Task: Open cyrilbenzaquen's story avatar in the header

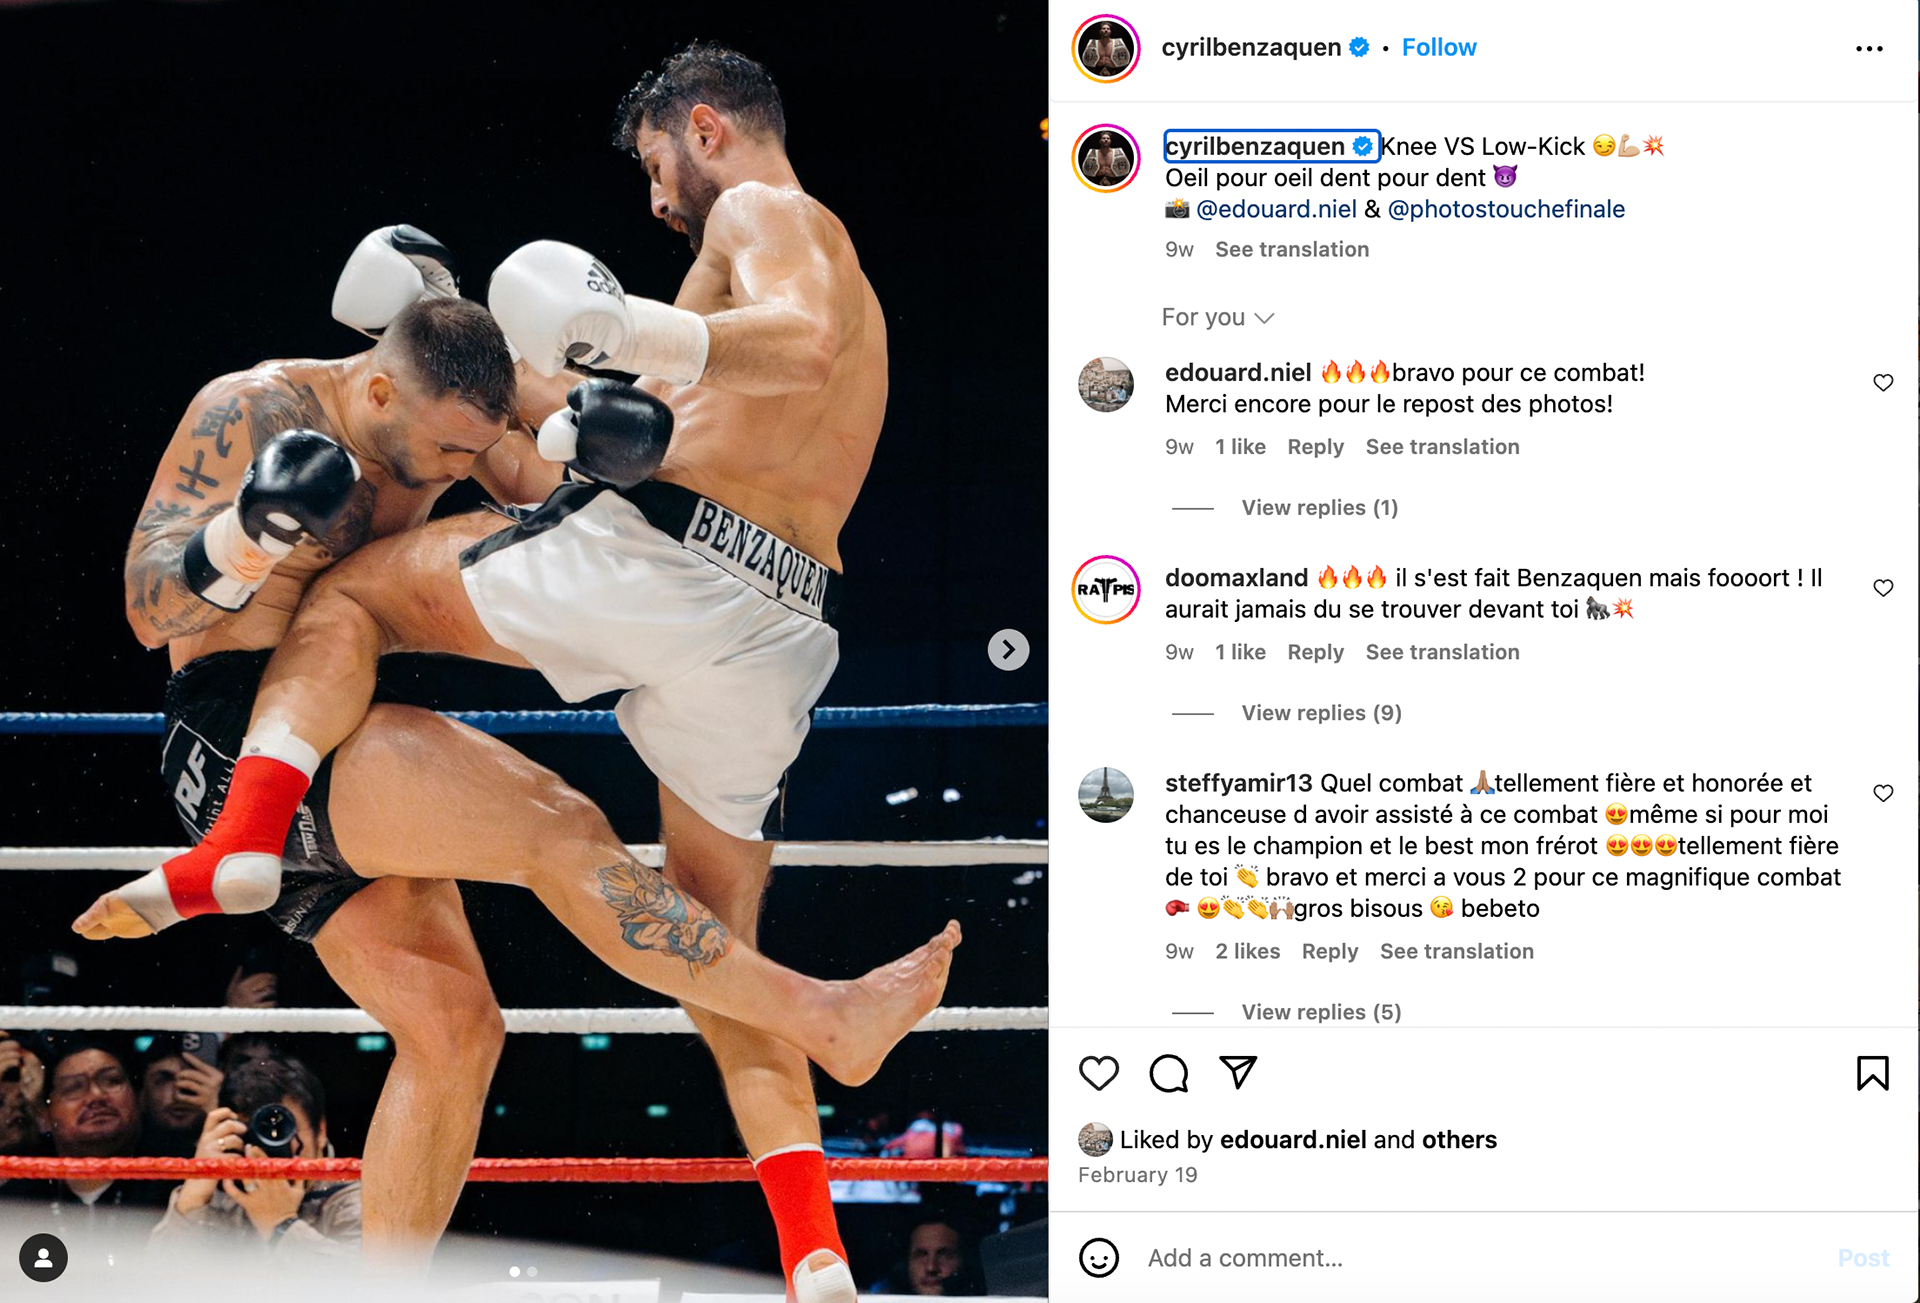Action: [1106, 48]
